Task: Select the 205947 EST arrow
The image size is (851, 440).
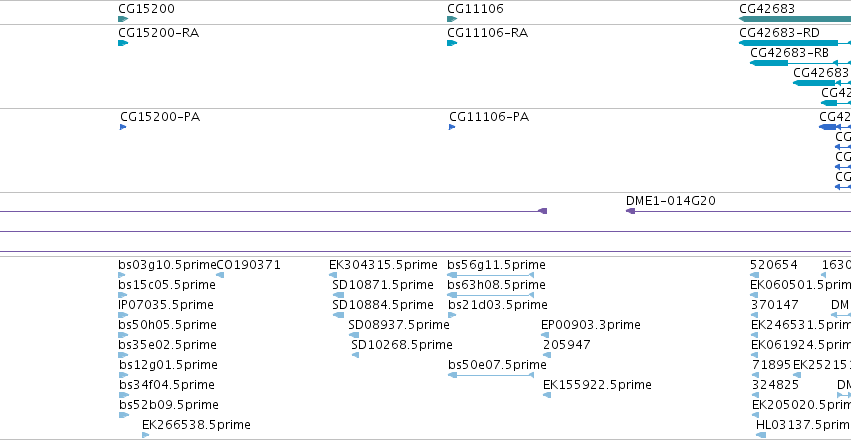Action: [547, 355]
